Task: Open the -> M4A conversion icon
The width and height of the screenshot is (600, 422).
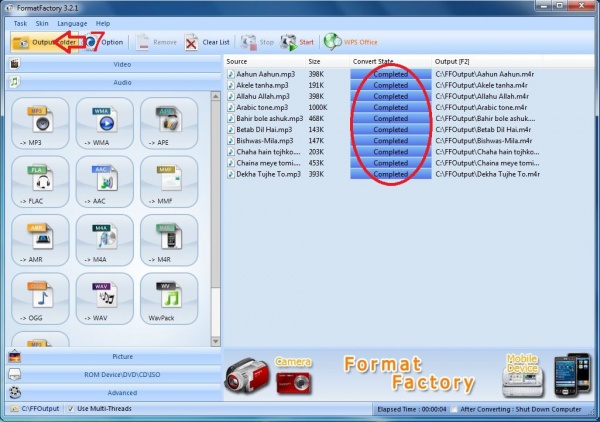Action: point(104,240)
